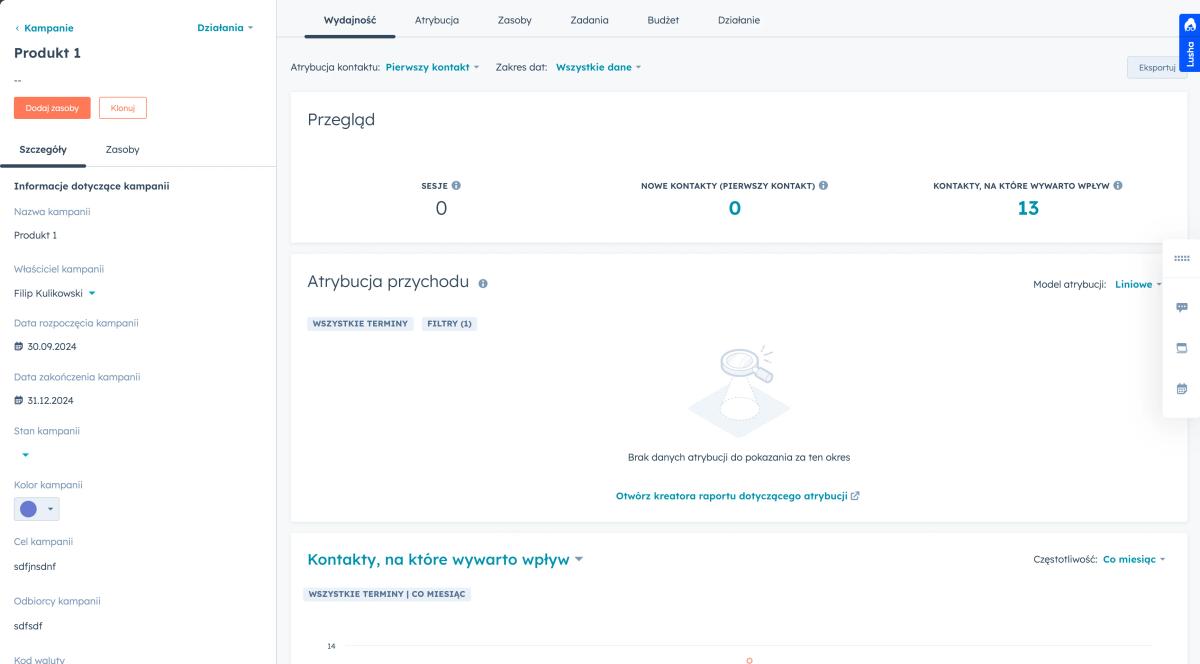The image size is (1200, 664).
Task: Click the Dodaj zasoby button
Action: (52, 108)
